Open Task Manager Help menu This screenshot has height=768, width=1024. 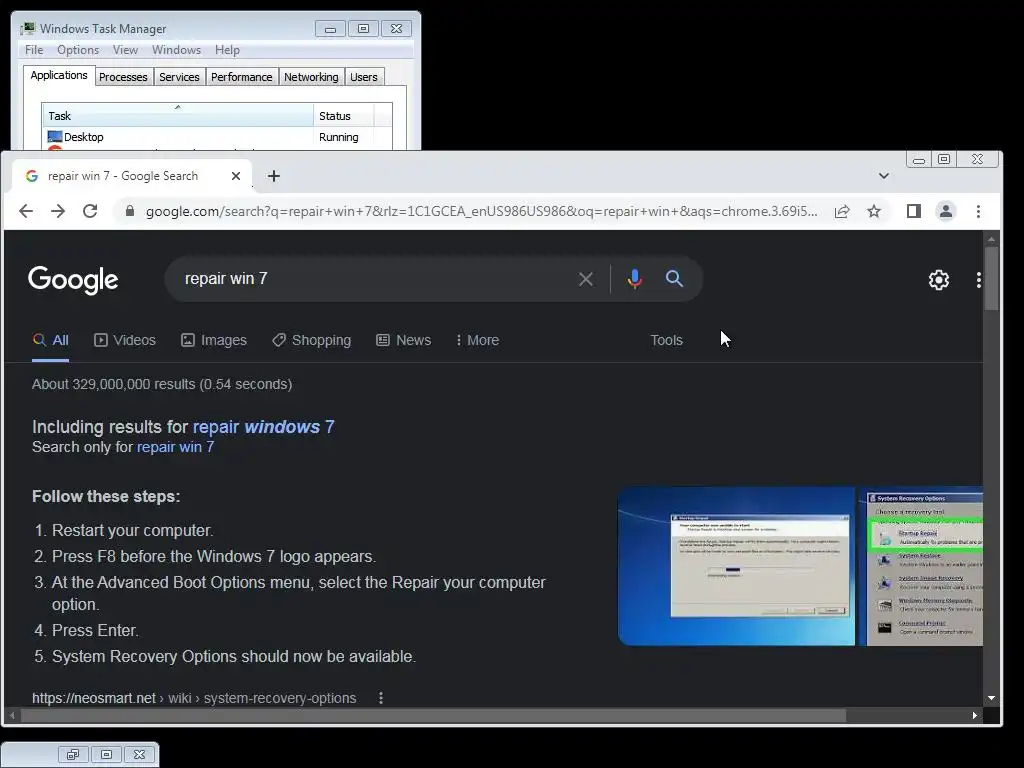[227, 50]
